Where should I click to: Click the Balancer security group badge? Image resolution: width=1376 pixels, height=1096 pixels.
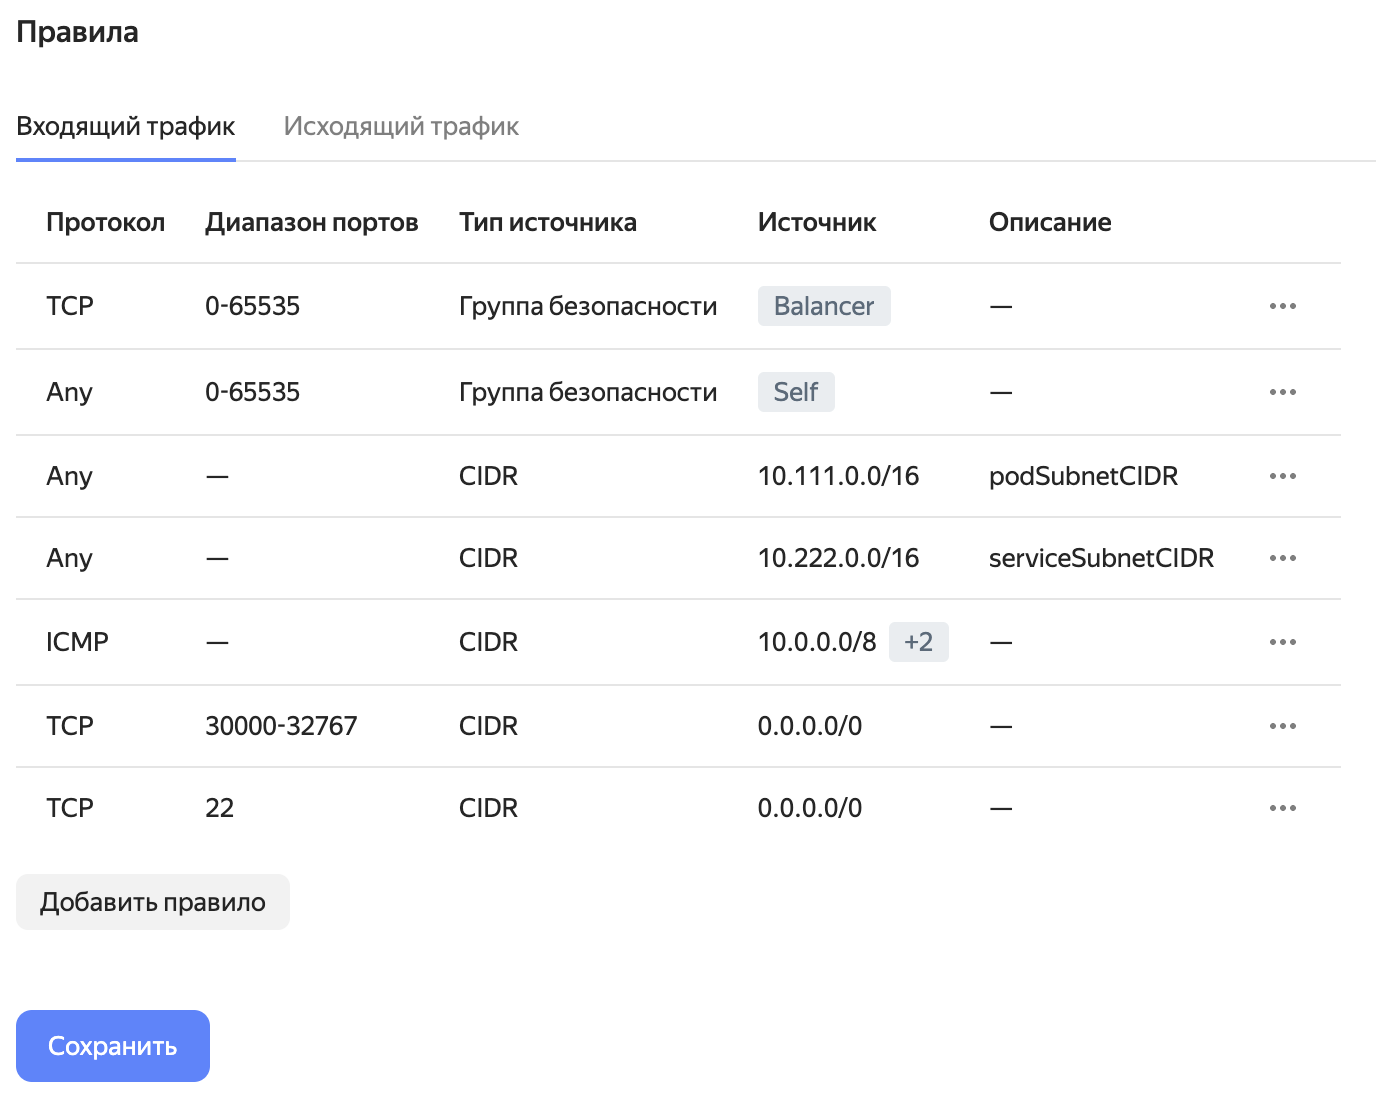coord(824,306)
